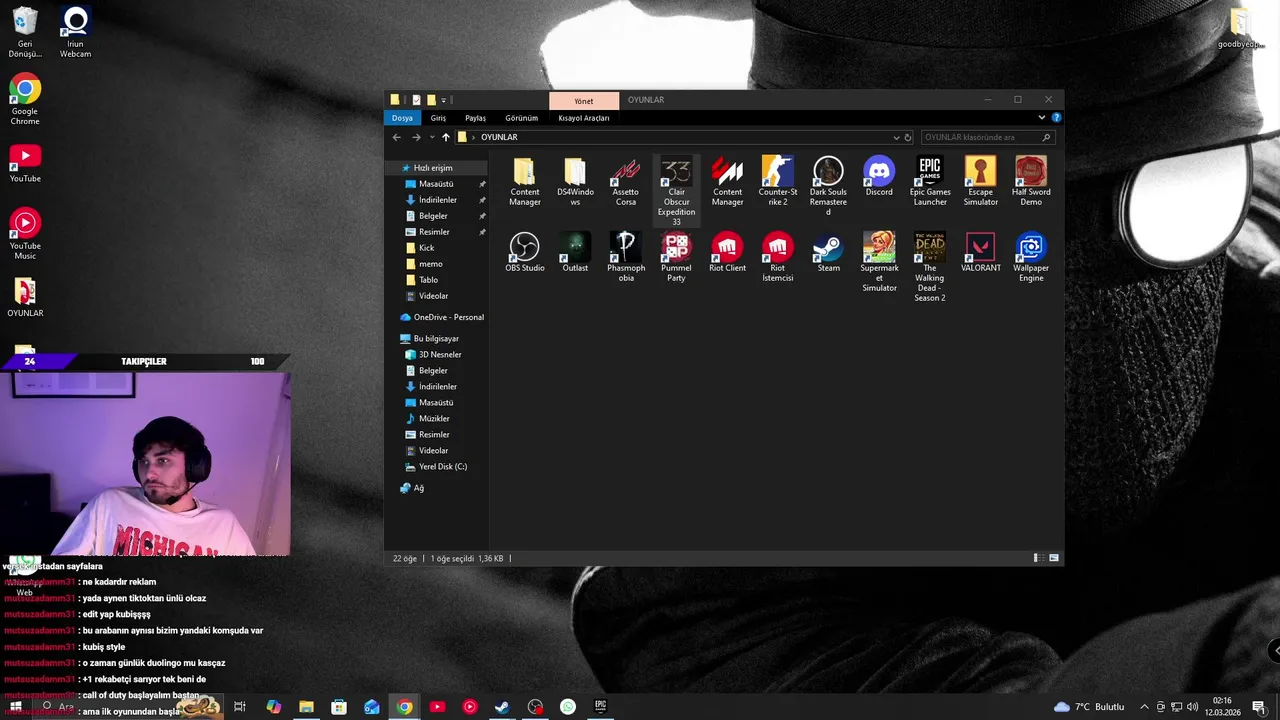The height and width of the screenshot is (720, 1280).
Task: Open the Windows Start button
Action: point(16,707)
